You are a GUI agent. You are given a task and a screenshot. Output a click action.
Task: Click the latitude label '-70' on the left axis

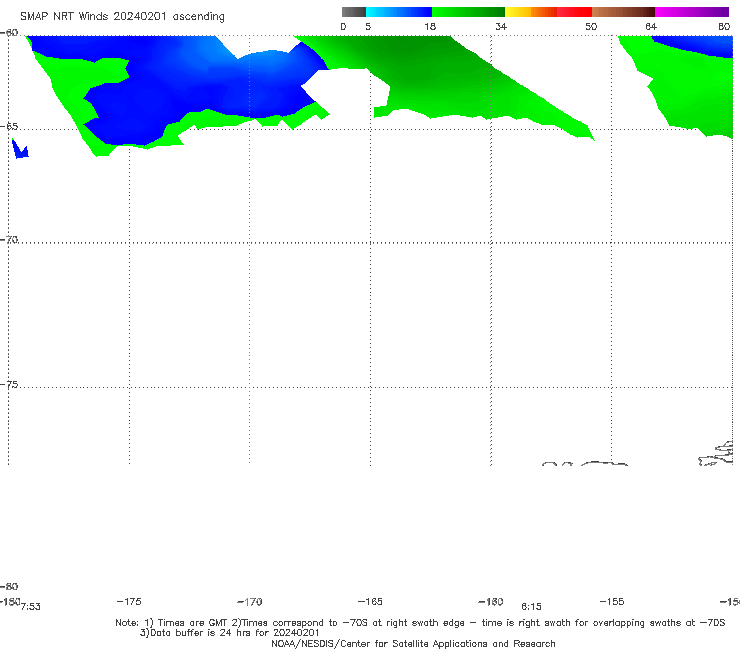point(9,240)
